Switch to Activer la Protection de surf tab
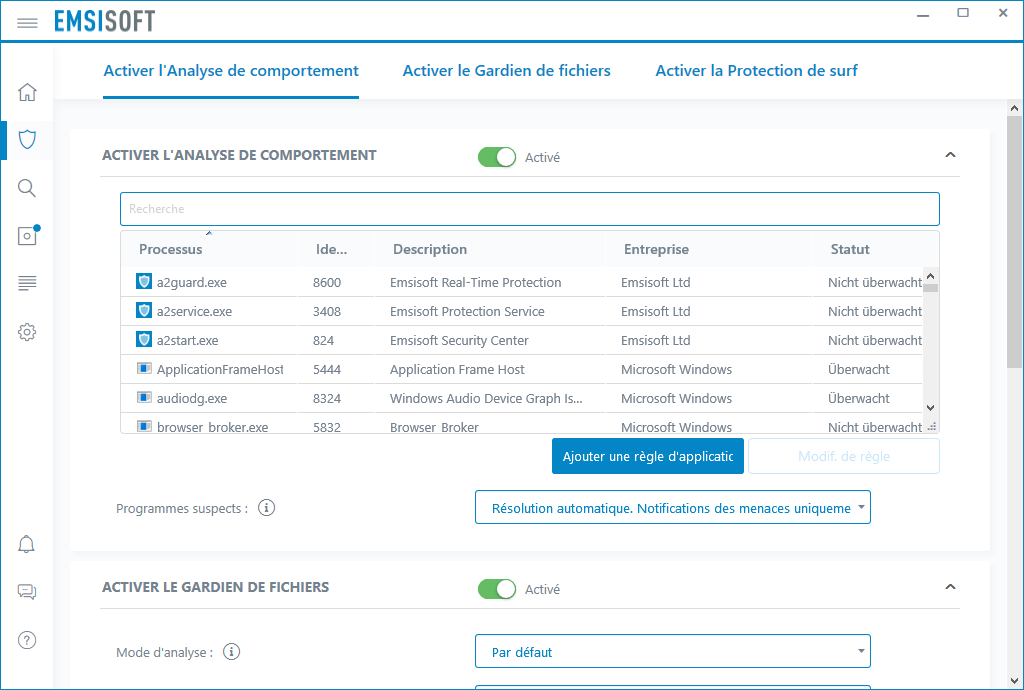The height and width of the screenshot is (690, 1024). tap(756, 71)
